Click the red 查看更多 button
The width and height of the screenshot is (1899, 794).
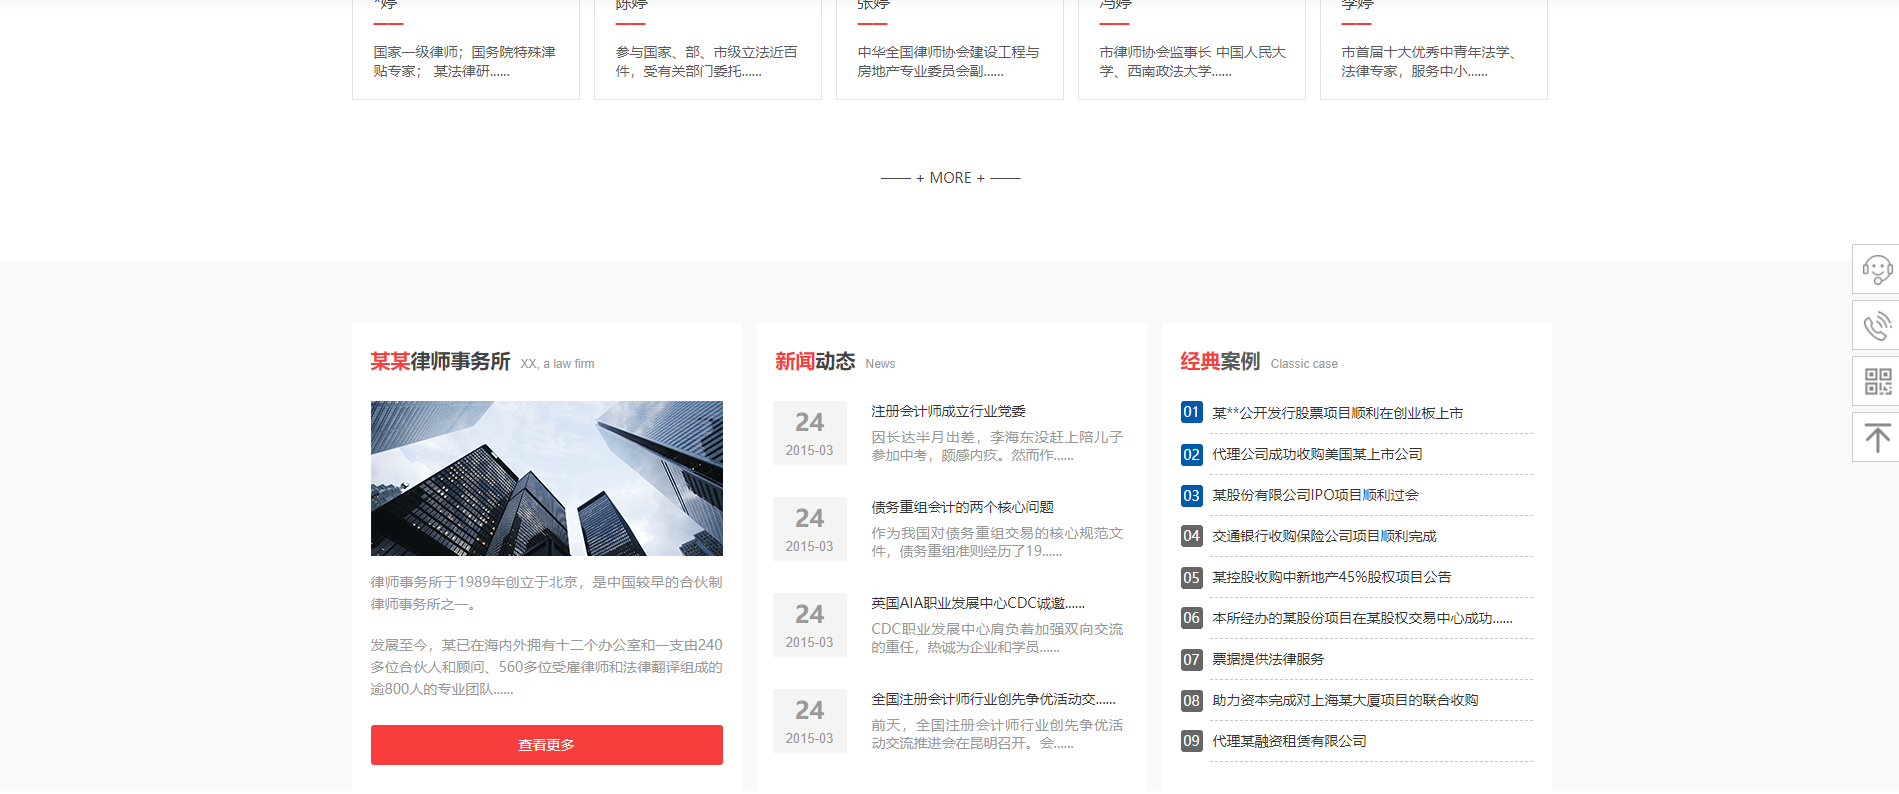tap(546, 745)
